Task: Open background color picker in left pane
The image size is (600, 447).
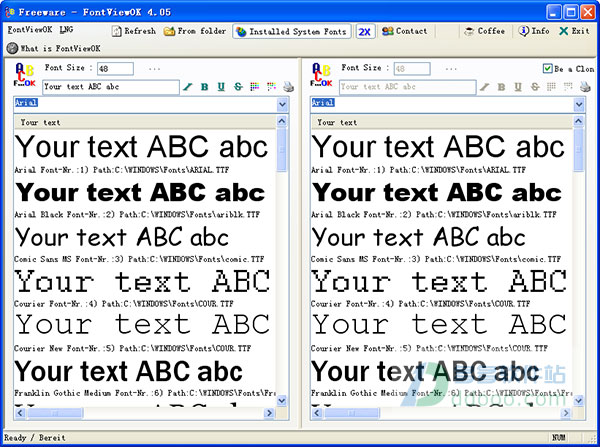Action: [272, 87]
